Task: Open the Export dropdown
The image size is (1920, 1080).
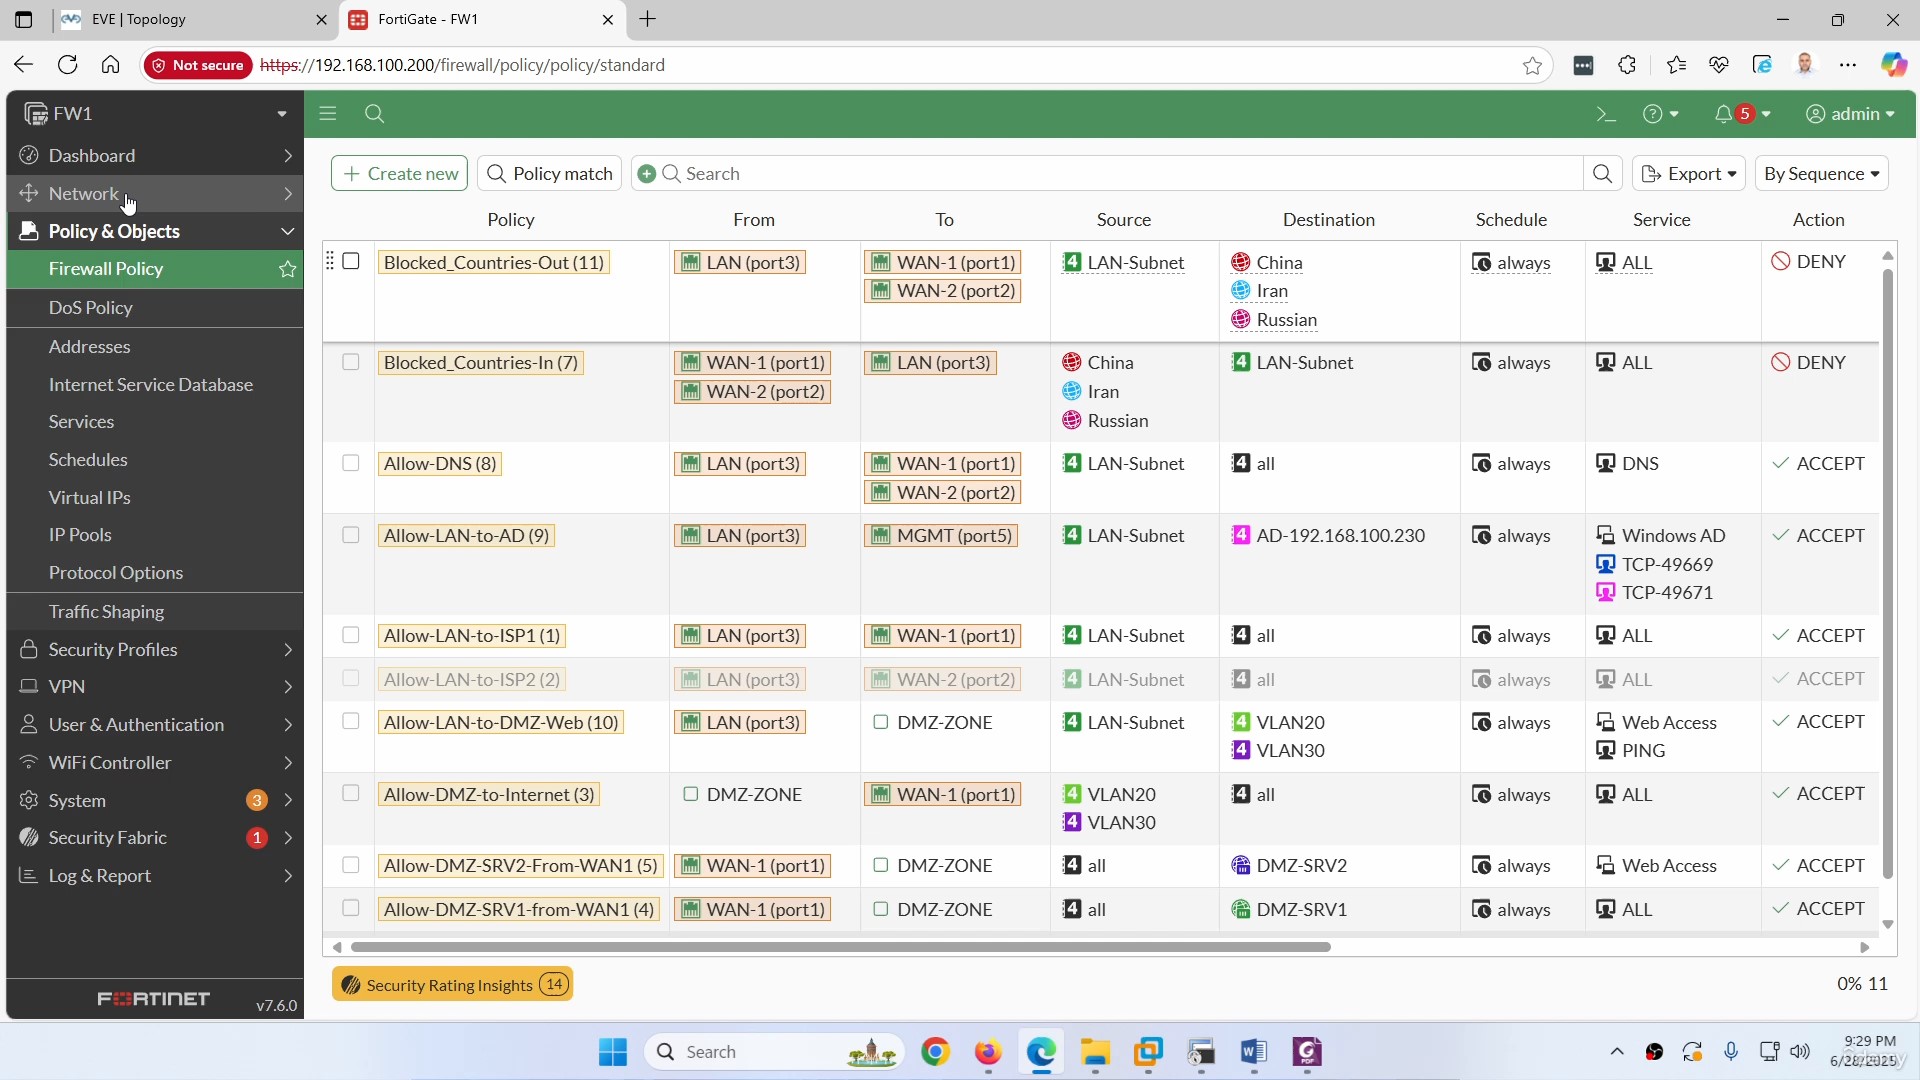Action: [1689, 173]
